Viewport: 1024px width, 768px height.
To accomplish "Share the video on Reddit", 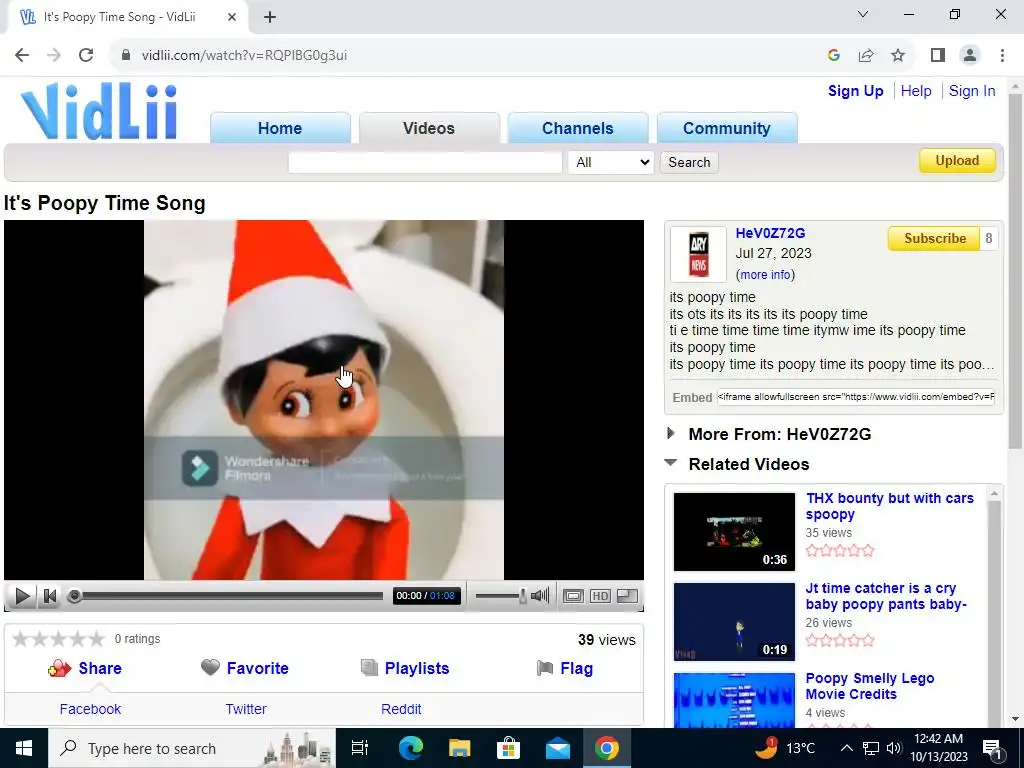I will pyautogui.click(x=401, y=709).
